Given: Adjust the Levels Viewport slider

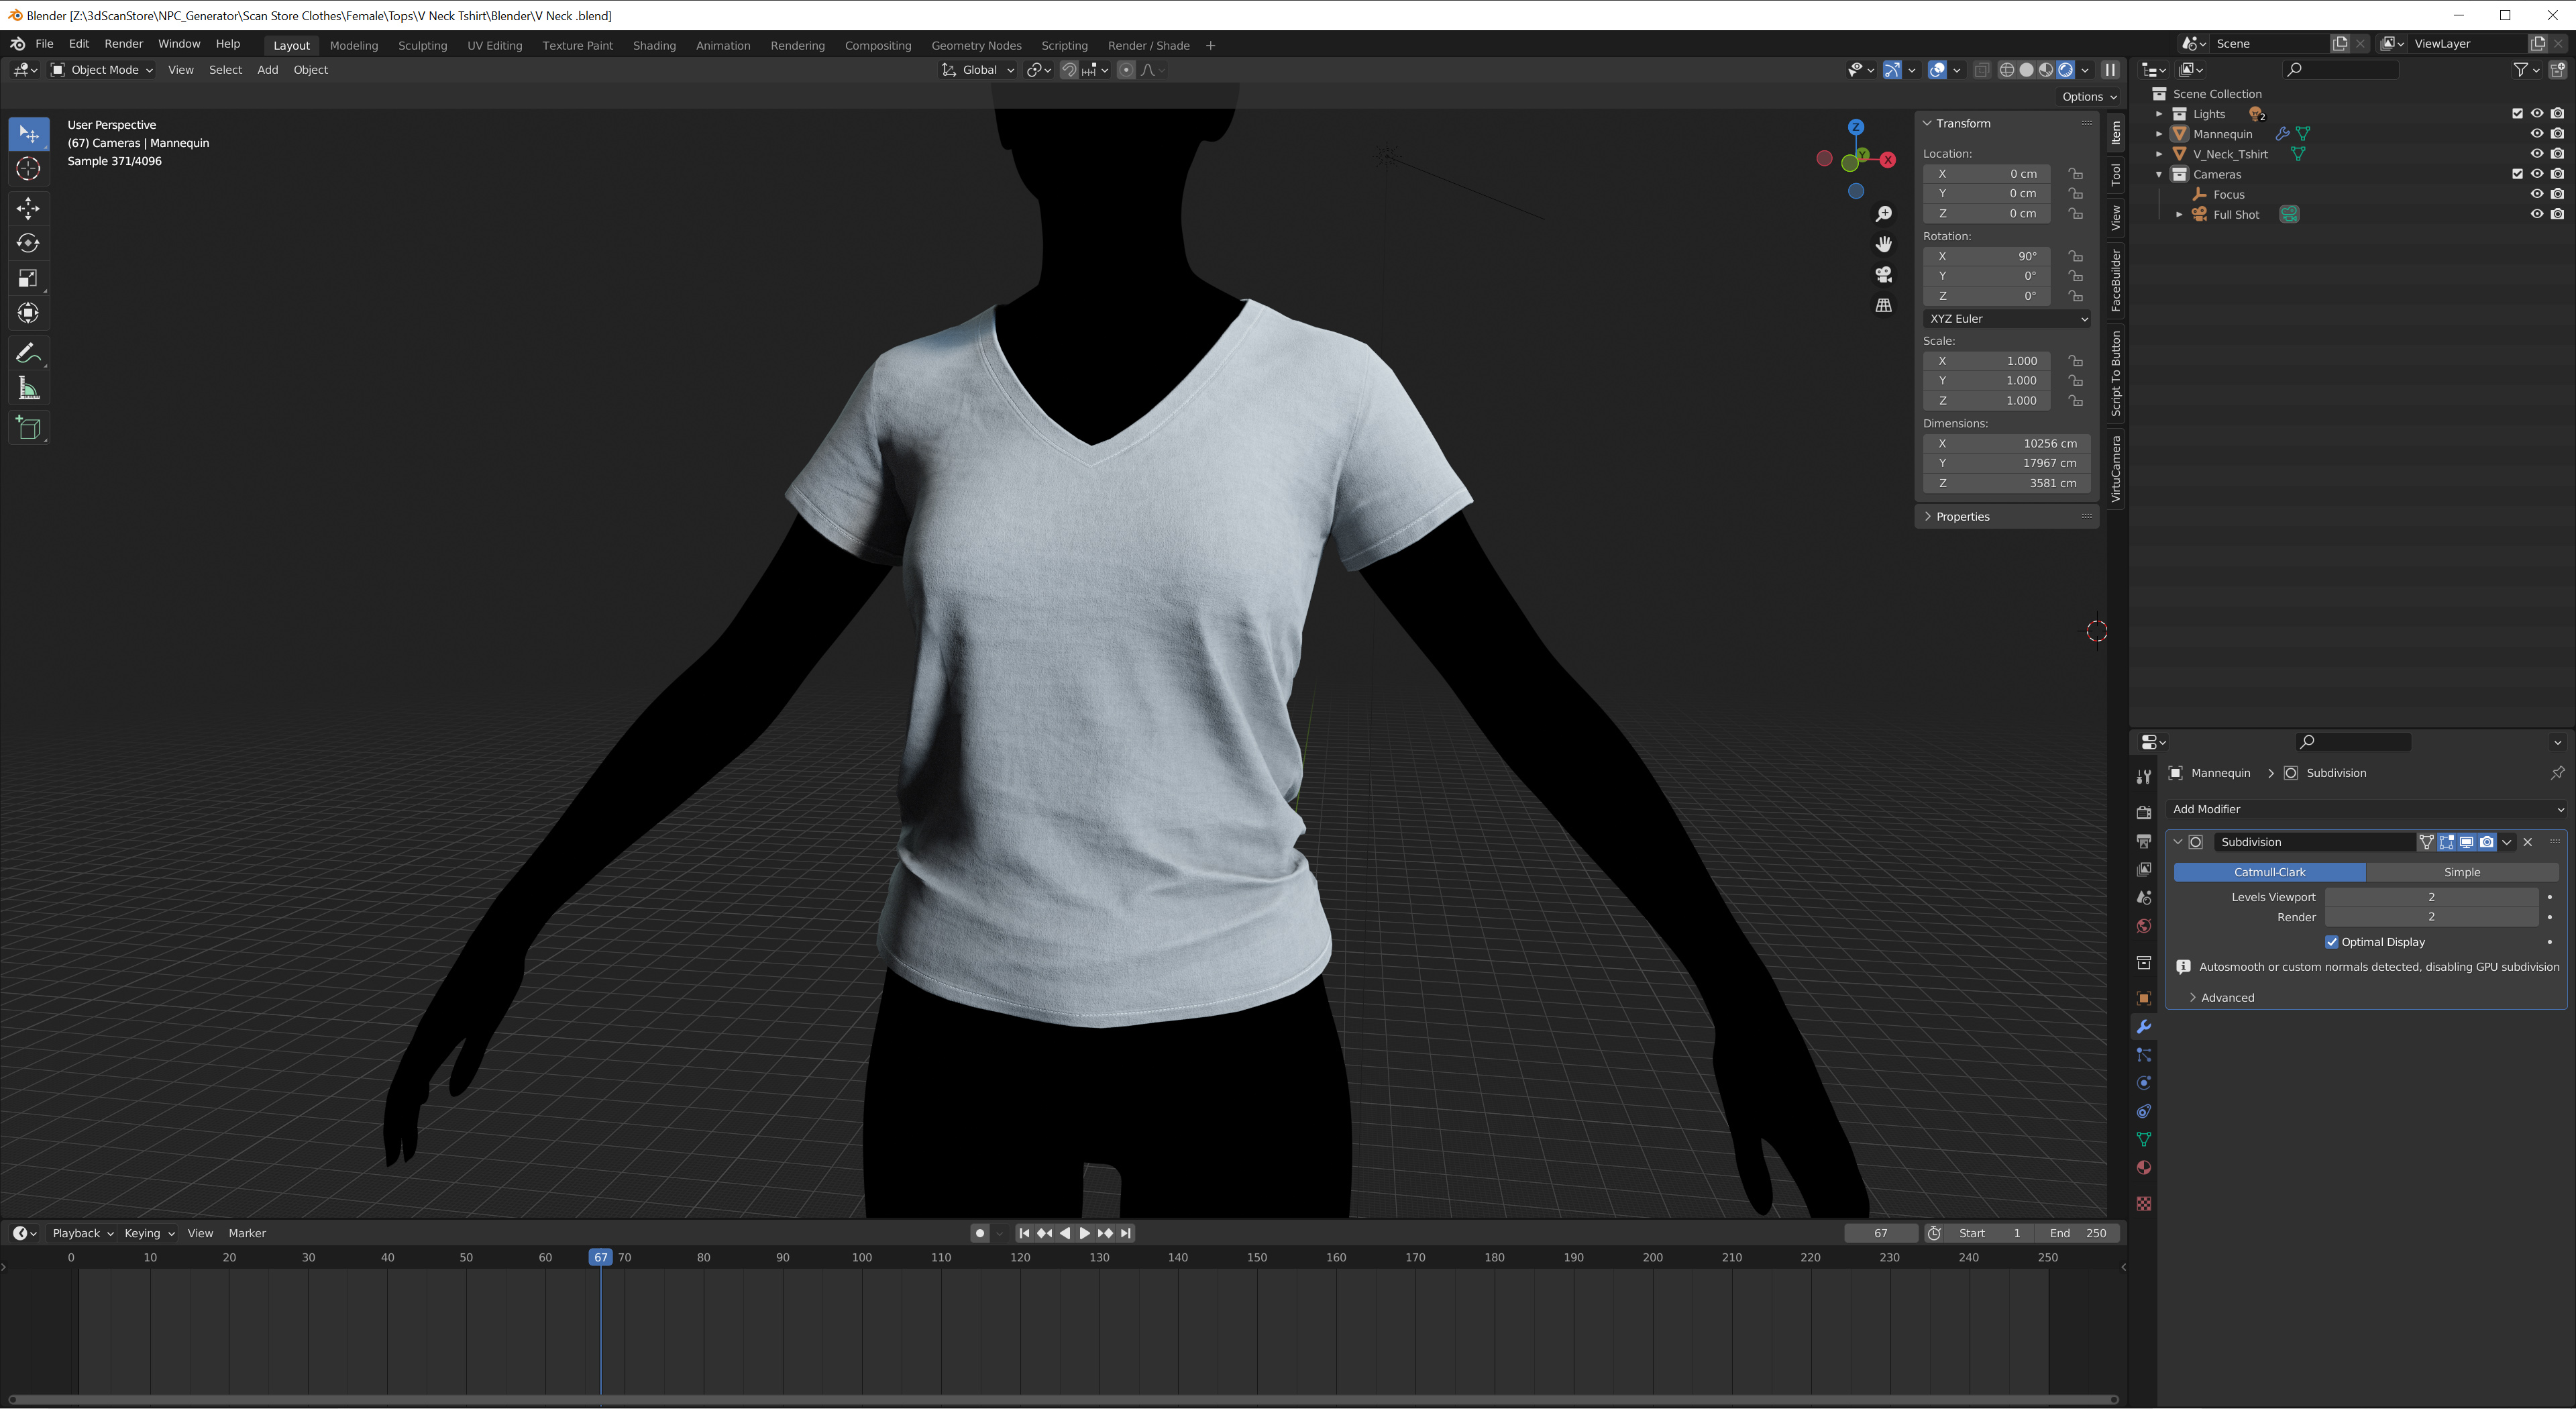Looking at the screenshot, I should coord(2430,897).
